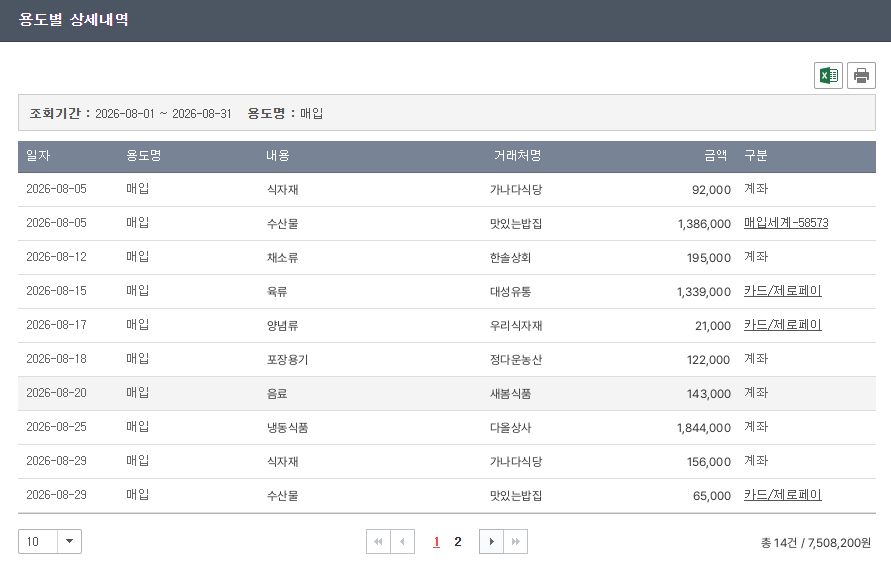Image resolution: width=891 pixels, height=566 pixels.
Task: Select page 1 in pagination
Action: click(x=436, y=542)
